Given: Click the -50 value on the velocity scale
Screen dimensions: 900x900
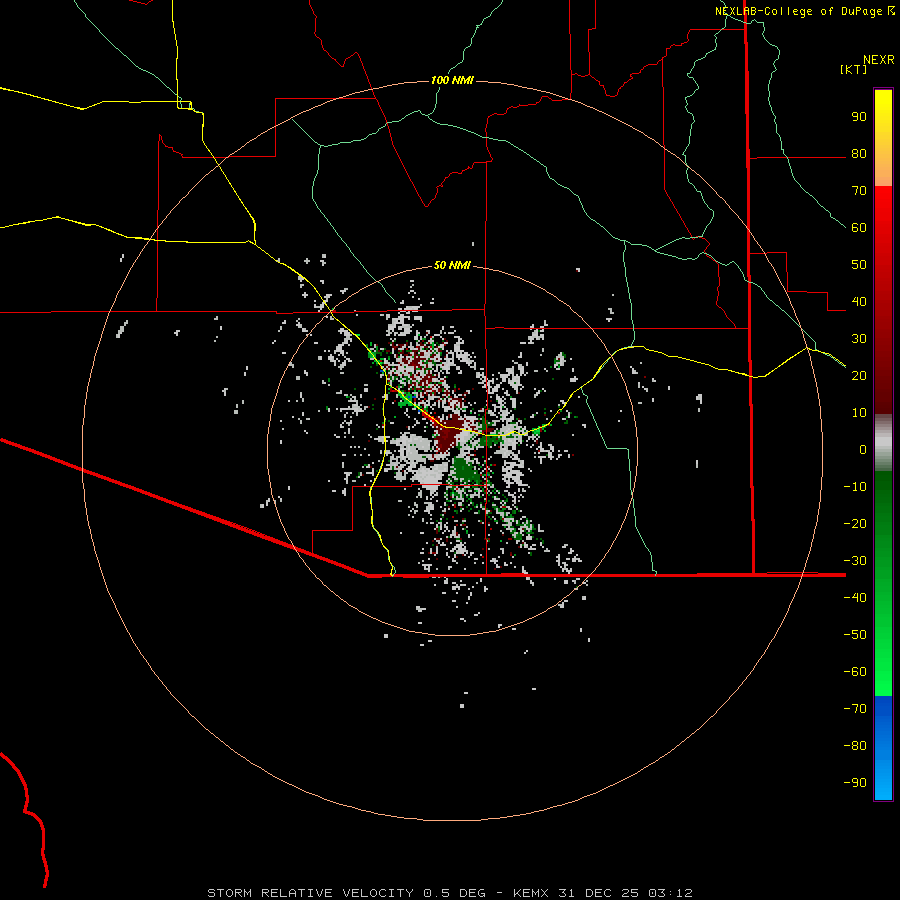Looking at the screenshot, I should click(855, 635).
